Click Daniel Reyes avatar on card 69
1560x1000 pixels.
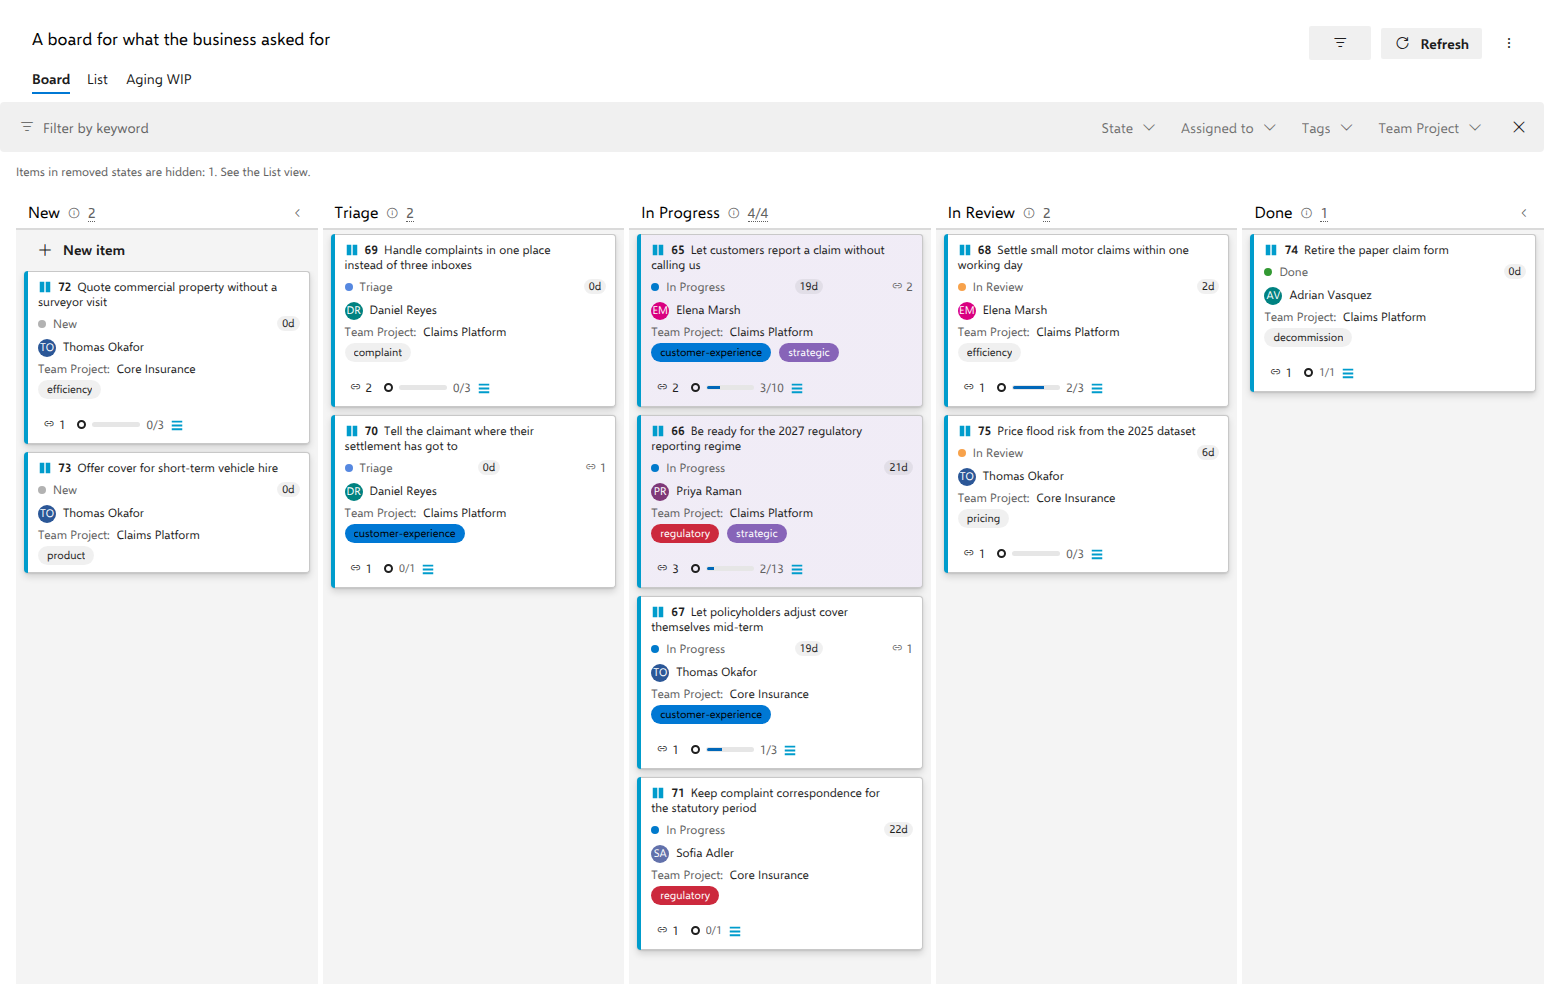(x=354, y=310)
